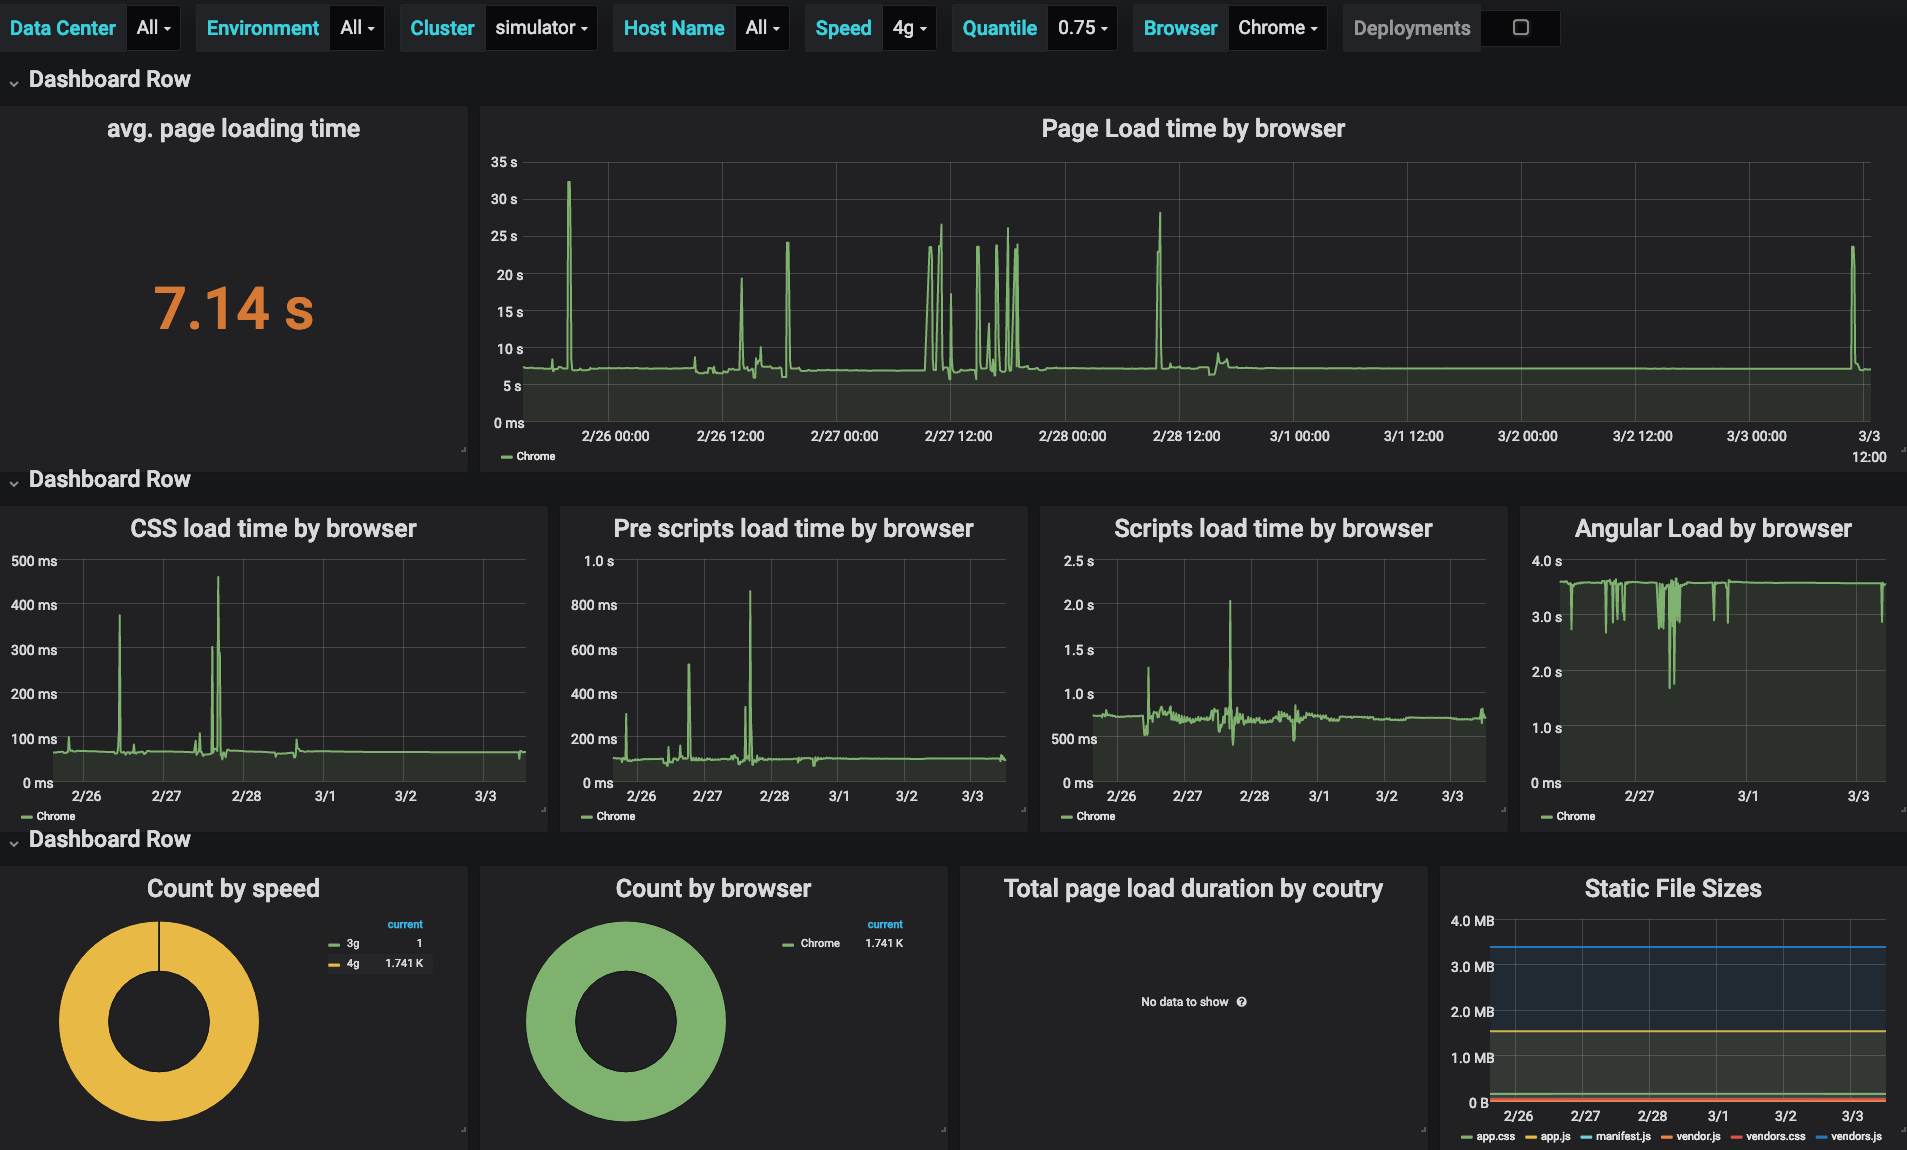This screenshot has width=1907, height=1150.
Task: Open the Host Name dropdown
Action: coord(762,28)
